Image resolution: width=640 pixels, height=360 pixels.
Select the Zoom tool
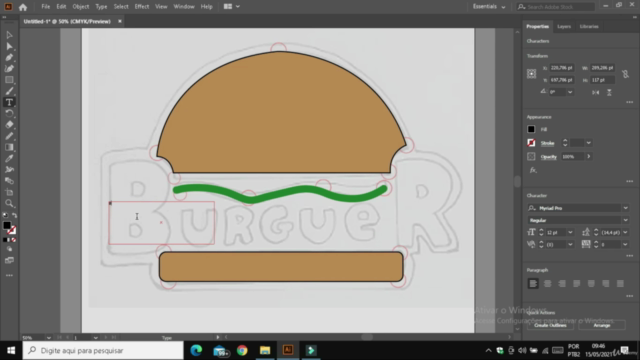point(9,203)
